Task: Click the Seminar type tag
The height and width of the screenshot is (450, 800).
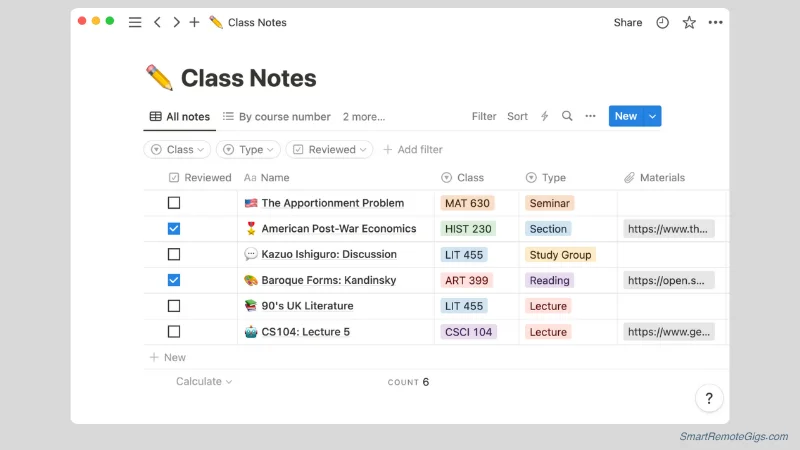Action: [x=549, y=203]
